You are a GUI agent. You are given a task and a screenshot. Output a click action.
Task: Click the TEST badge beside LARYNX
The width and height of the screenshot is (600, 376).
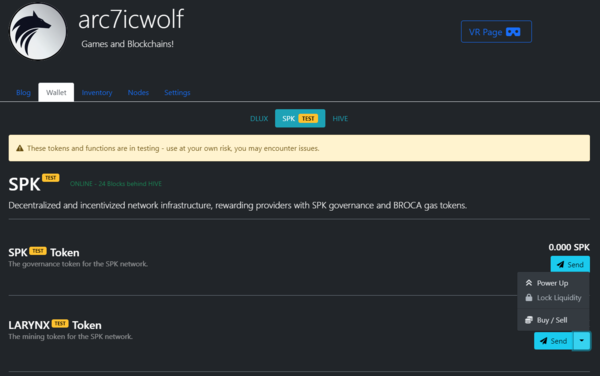tap(60, 324)
